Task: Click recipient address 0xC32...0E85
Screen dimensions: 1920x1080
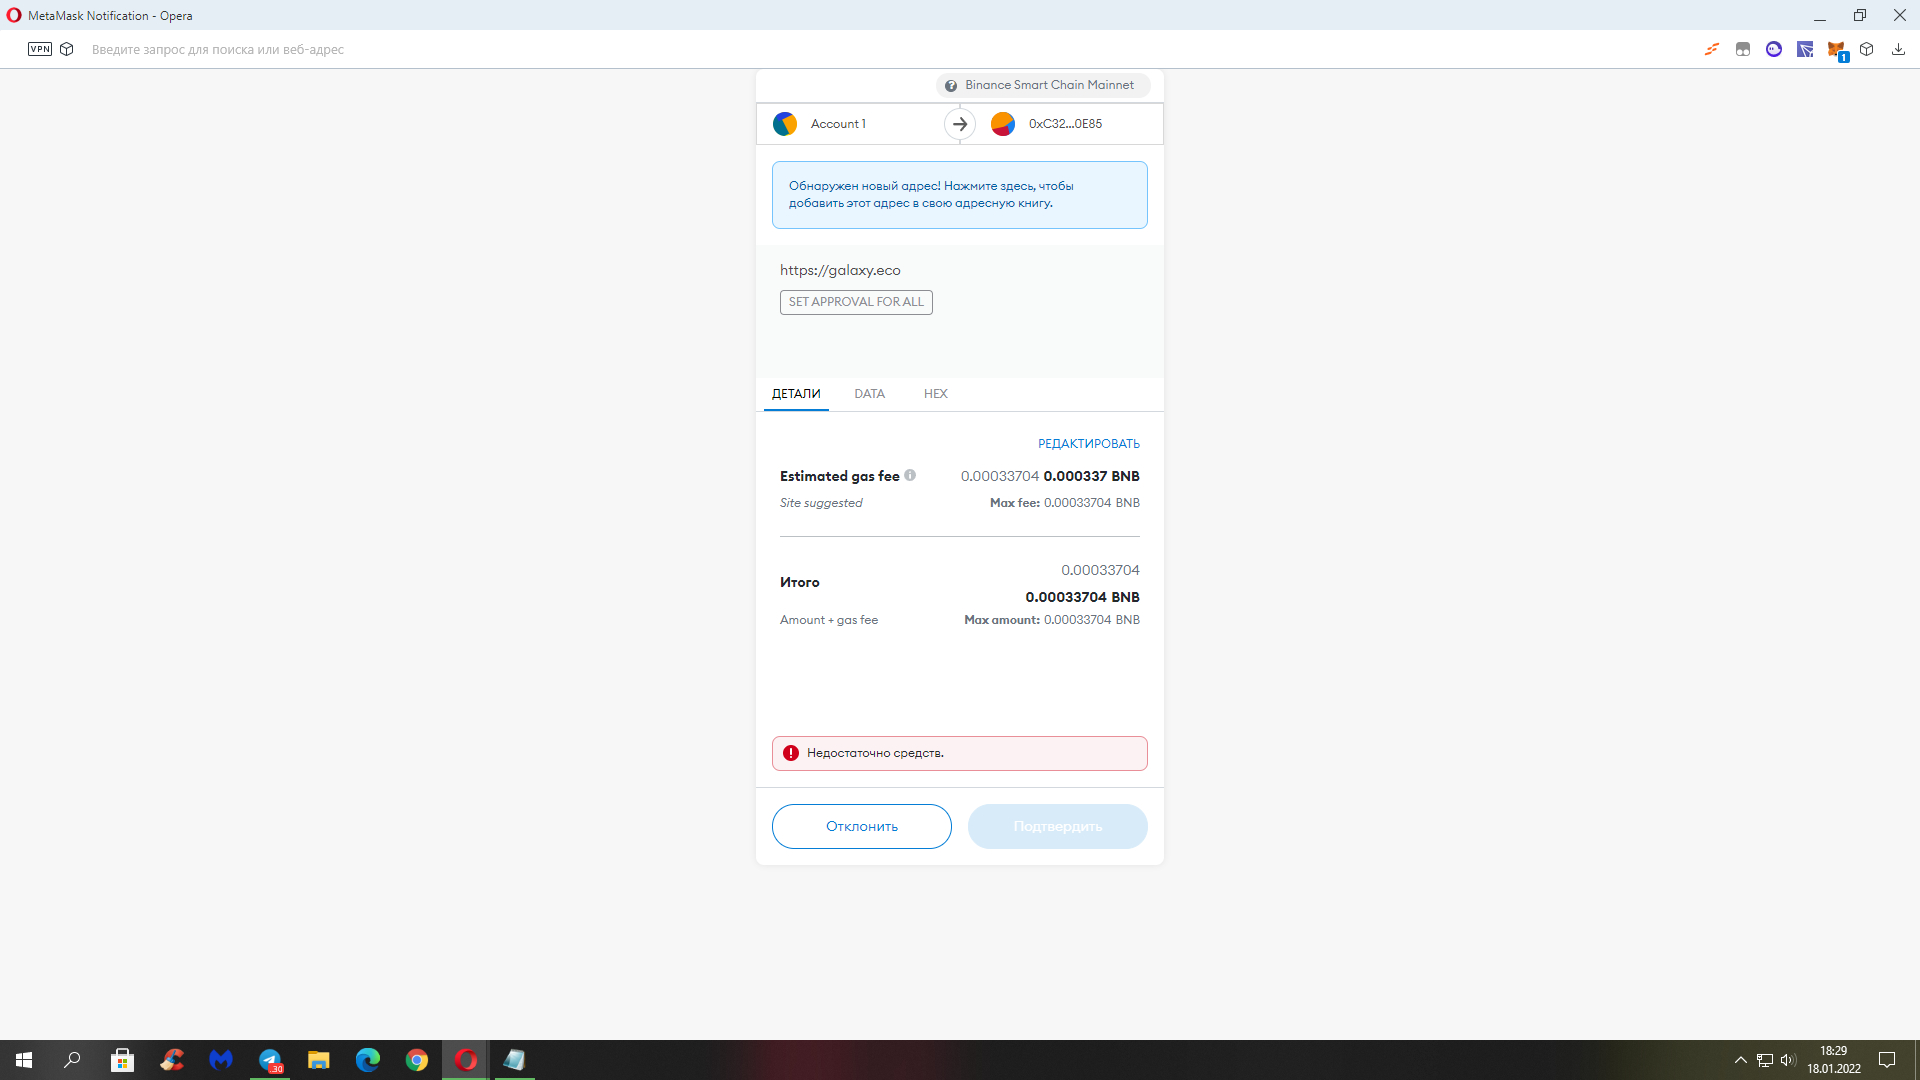Action: pyautogui.click(x=1066, y=124)
